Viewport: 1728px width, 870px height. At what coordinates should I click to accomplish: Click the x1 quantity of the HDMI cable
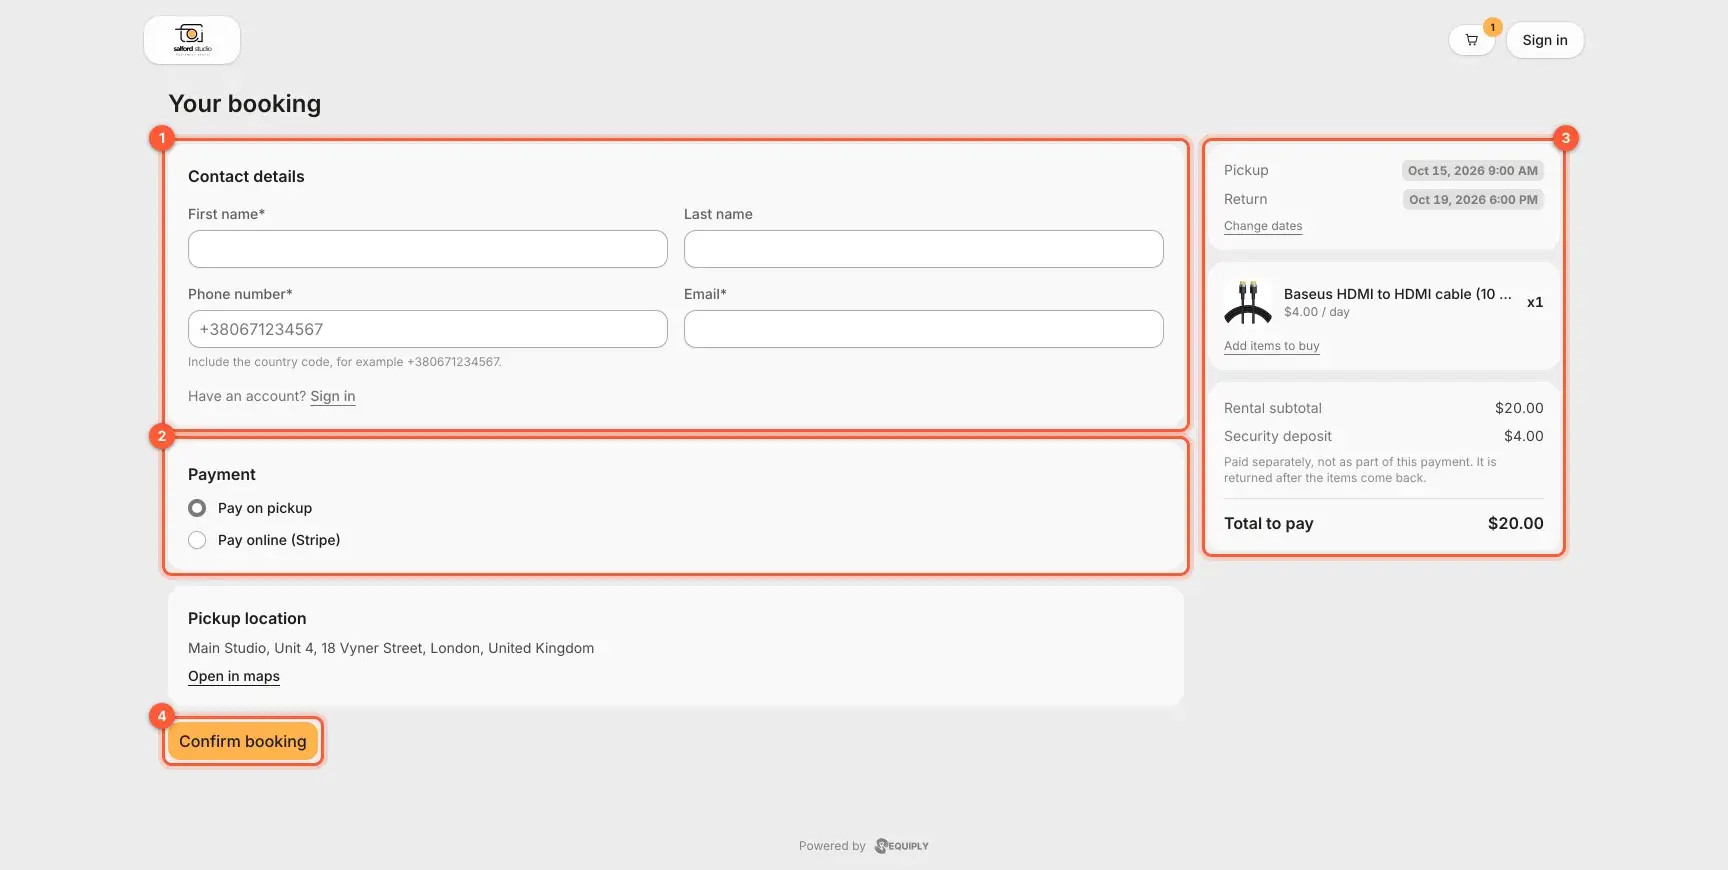[x=1535, y=302]
